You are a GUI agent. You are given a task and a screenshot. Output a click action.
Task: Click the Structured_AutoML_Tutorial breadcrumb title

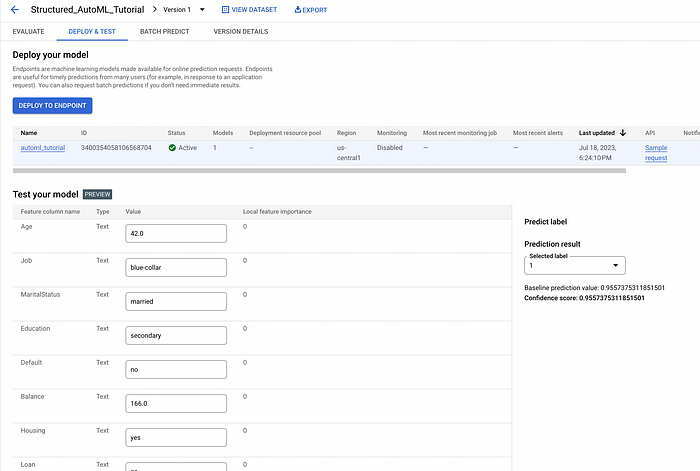pos(88,9)
